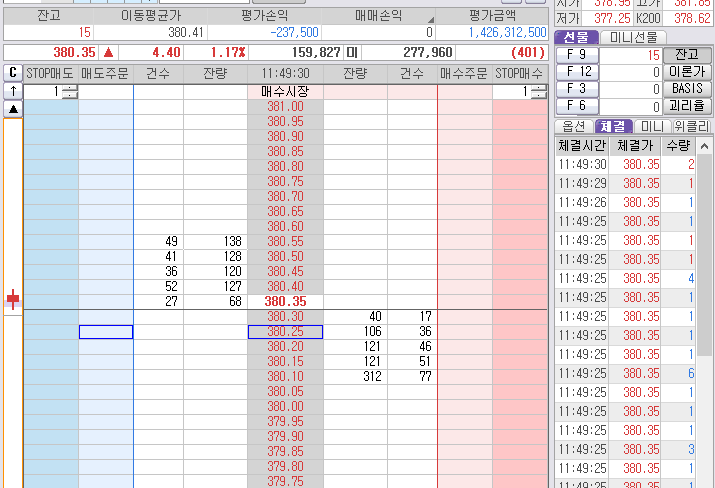Click the 11:49:30 trade row
The height and width of the screenshot is (488, 715).
coord(627,165)
